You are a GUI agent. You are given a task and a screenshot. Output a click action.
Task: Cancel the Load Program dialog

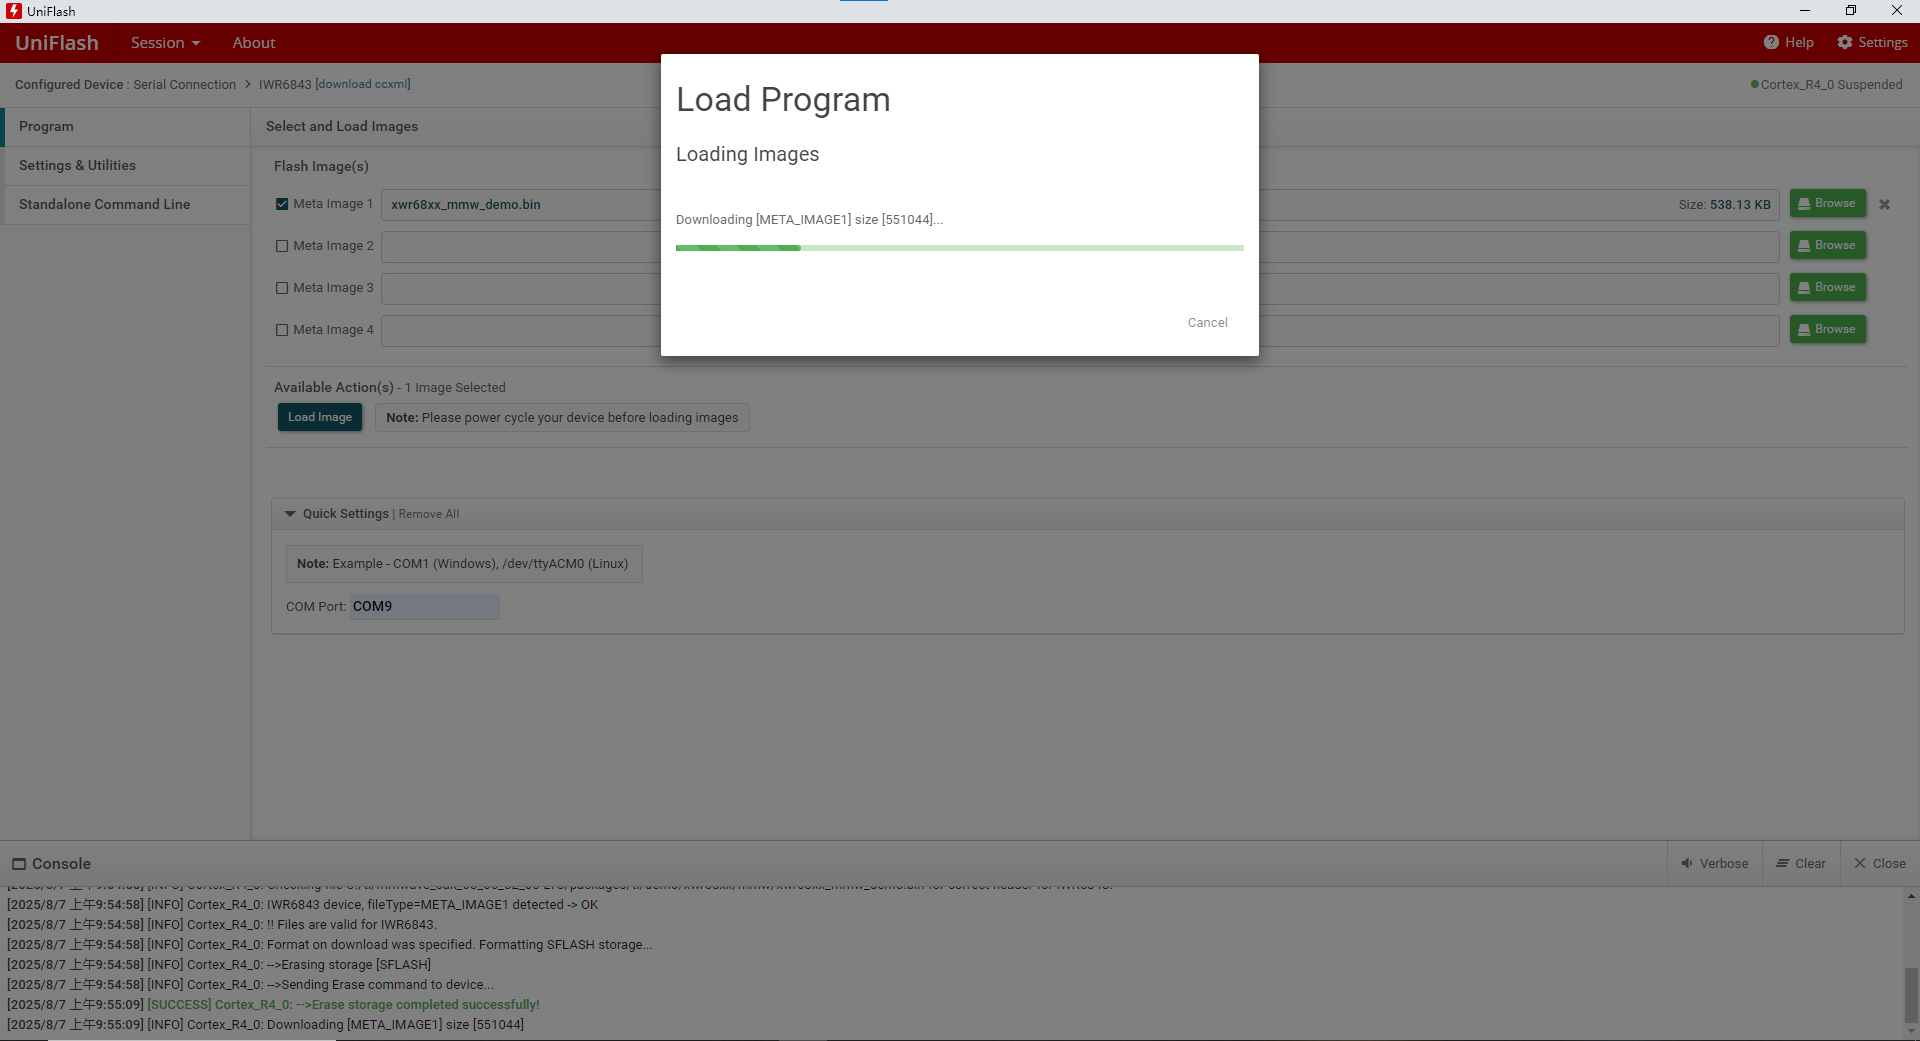1207,323
